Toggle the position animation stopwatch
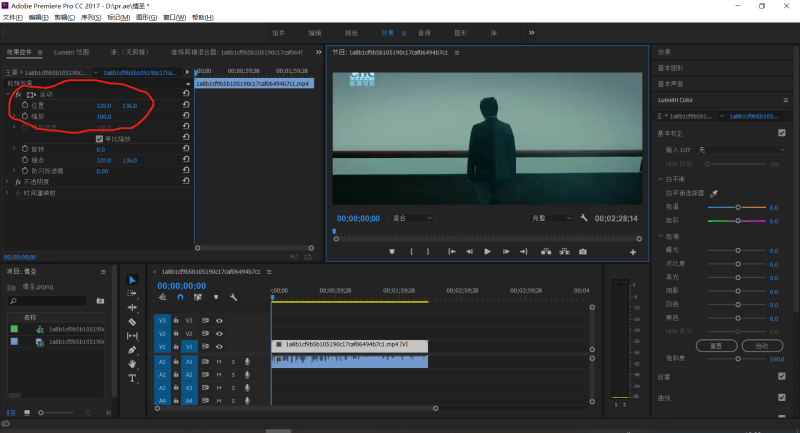 (x=25, y=105)
